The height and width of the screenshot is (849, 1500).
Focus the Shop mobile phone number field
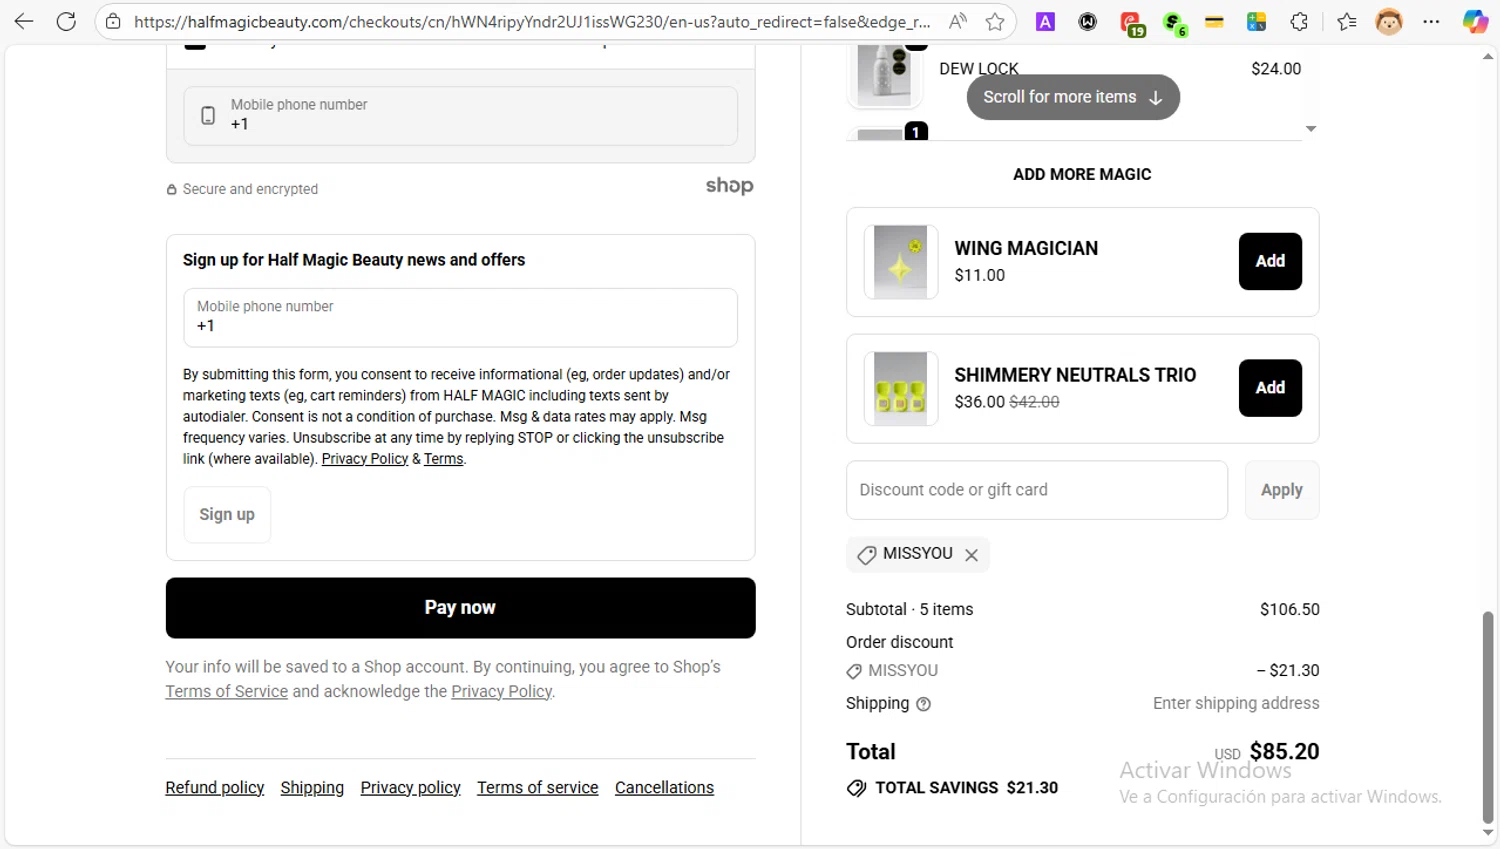460,115
